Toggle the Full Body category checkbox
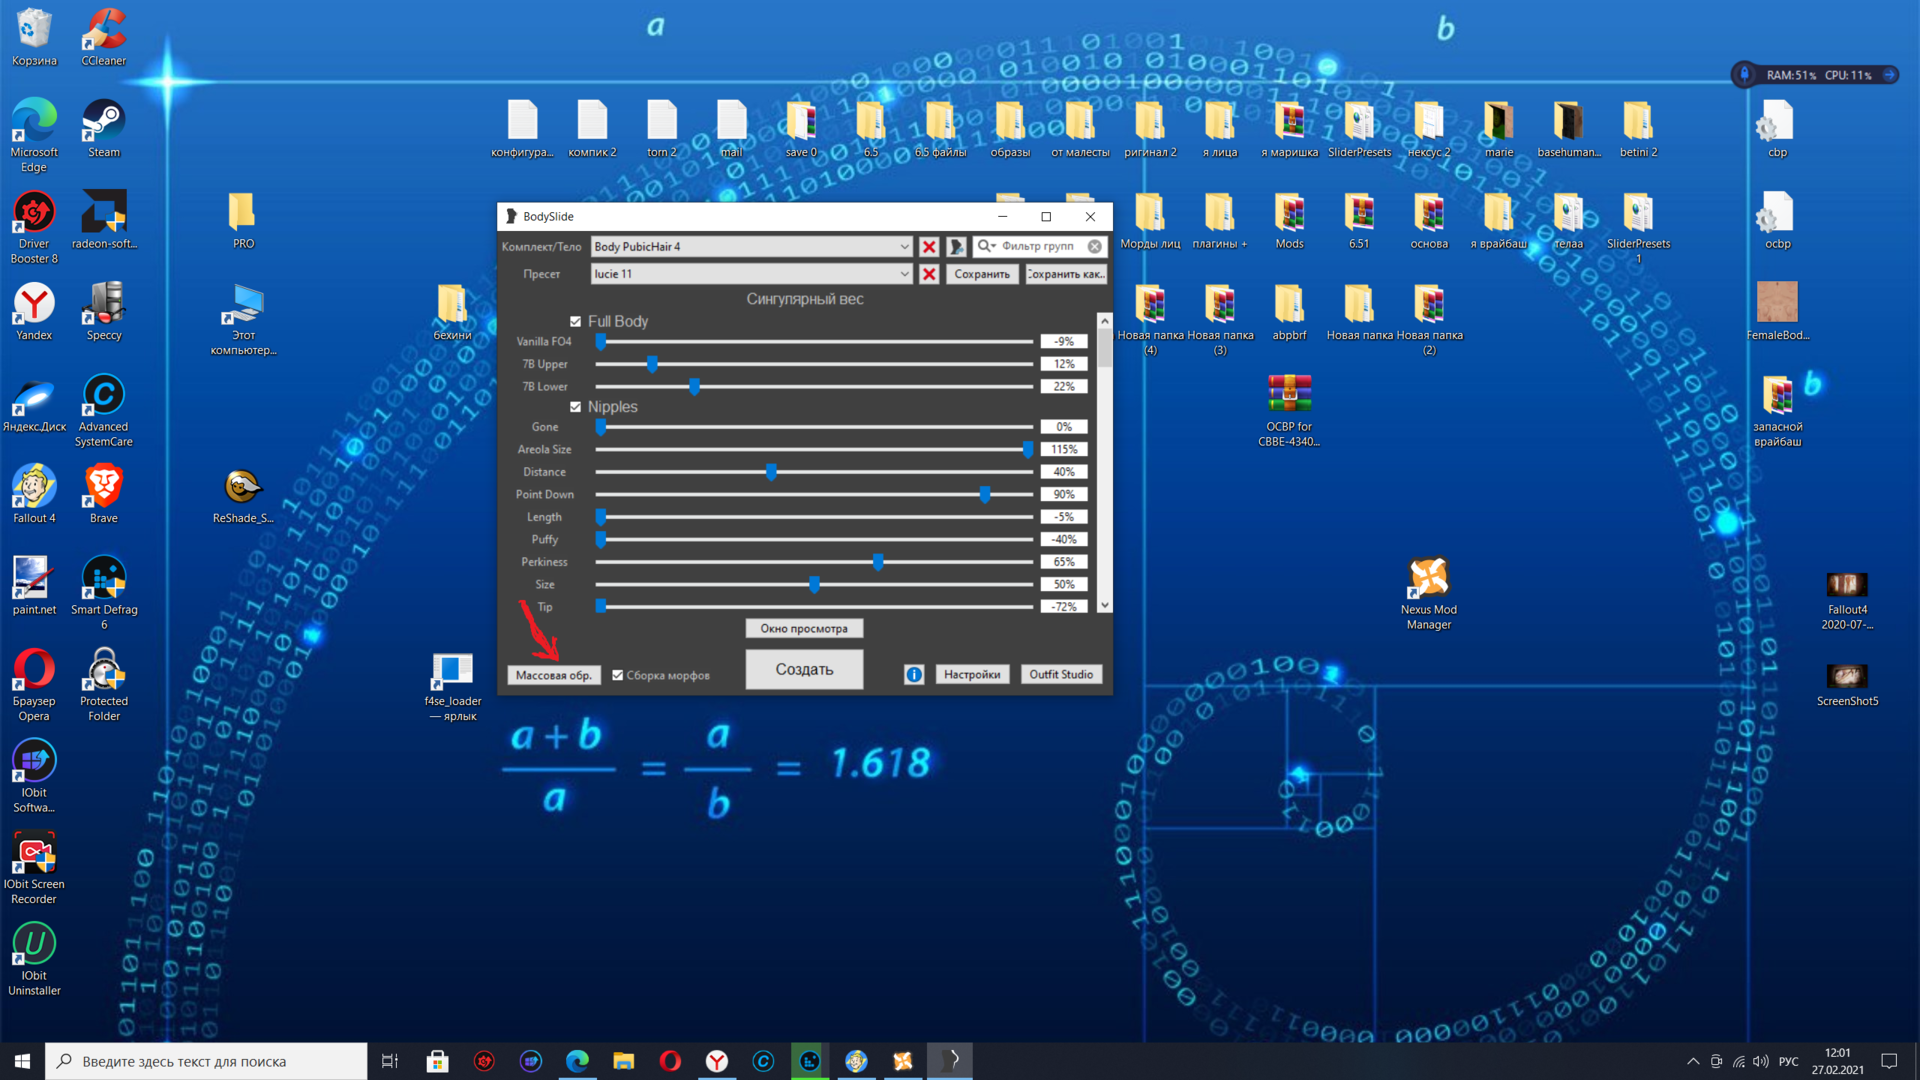Image resolution: width=1920 pixels, height=1080 pixels. point(576,322)
